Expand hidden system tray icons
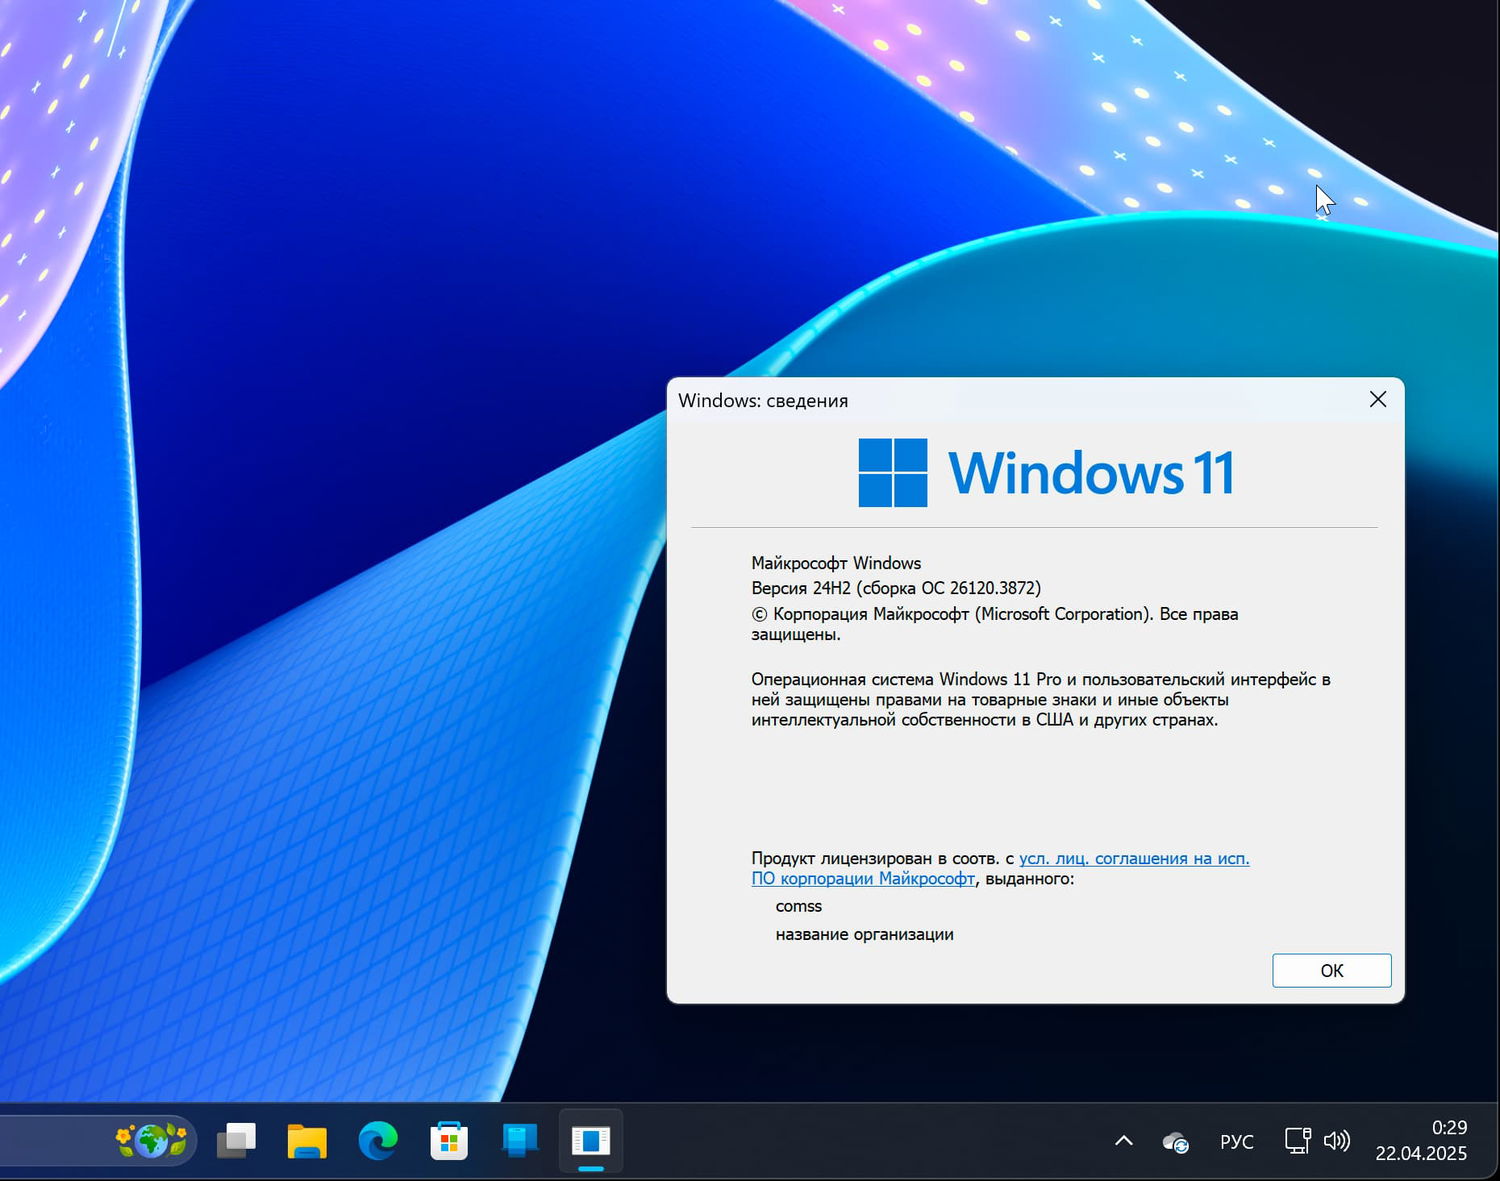This screenshot has width=1500, height=1181. point(1123,1140)
